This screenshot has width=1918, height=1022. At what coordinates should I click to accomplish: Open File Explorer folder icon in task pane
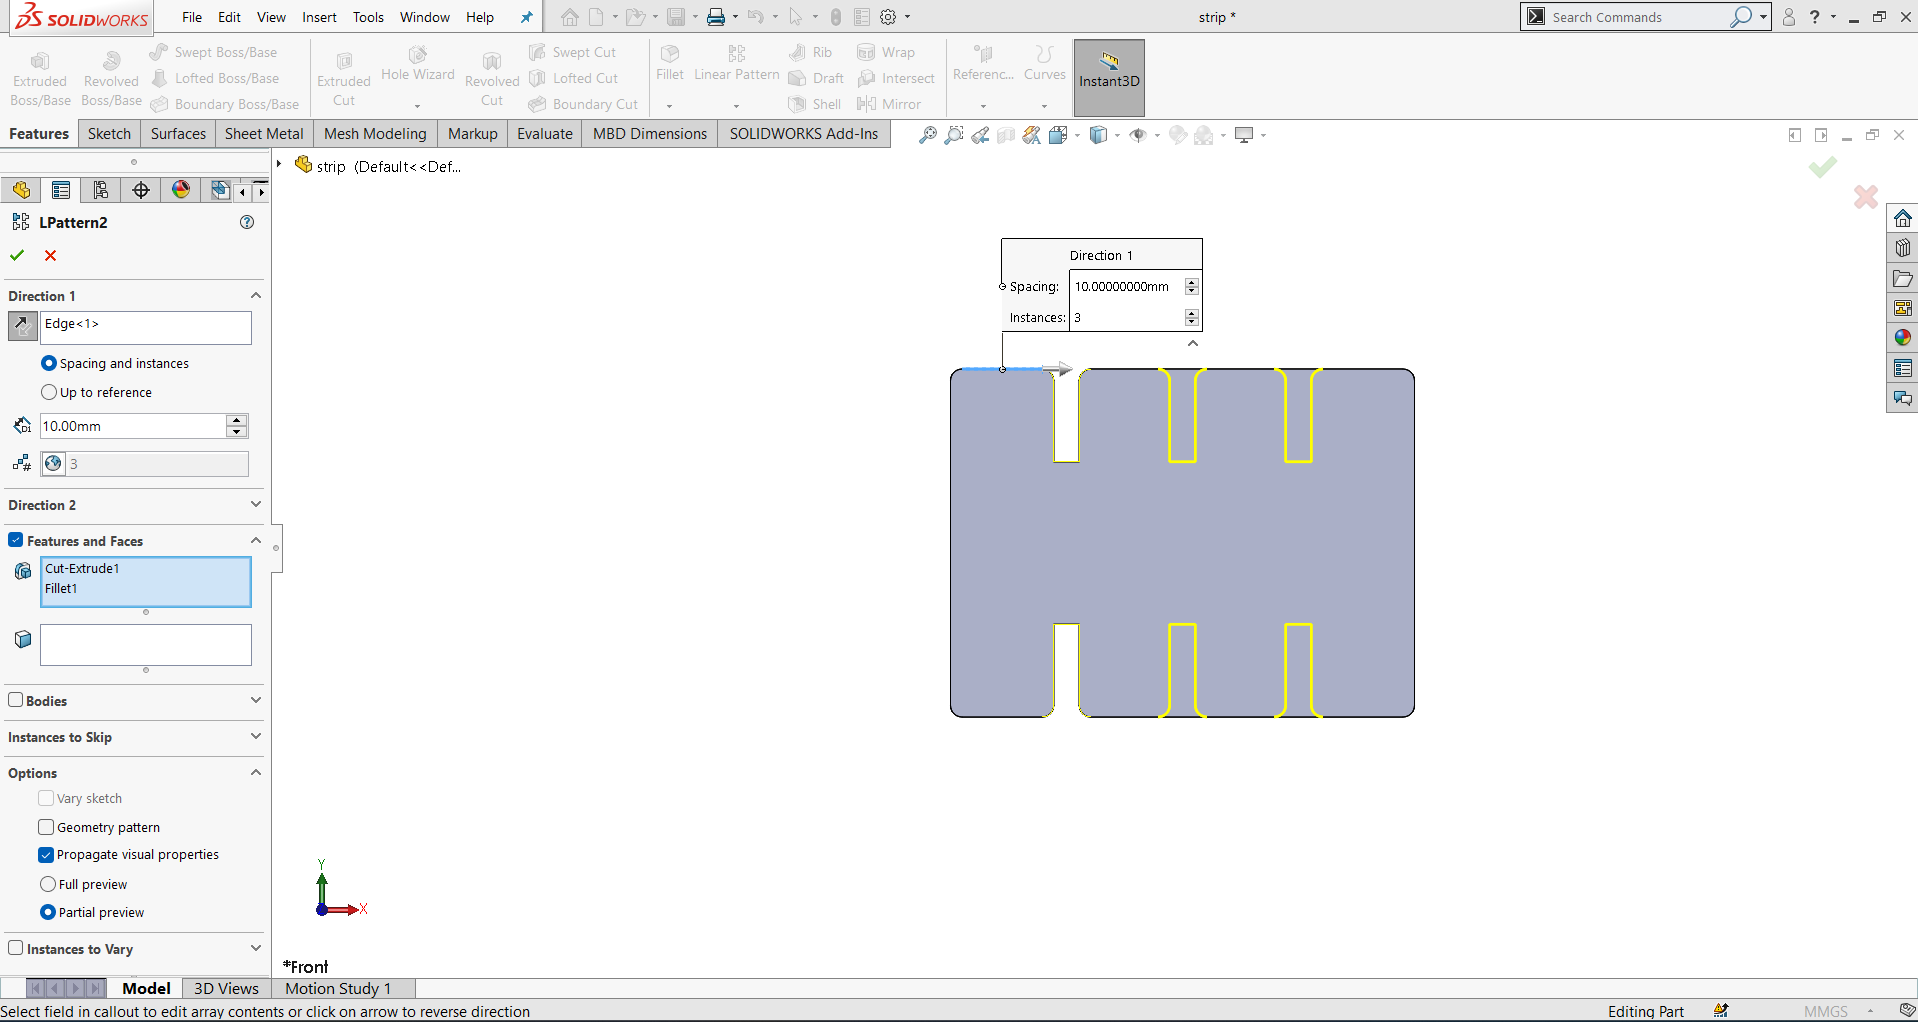coord(1902,278)
